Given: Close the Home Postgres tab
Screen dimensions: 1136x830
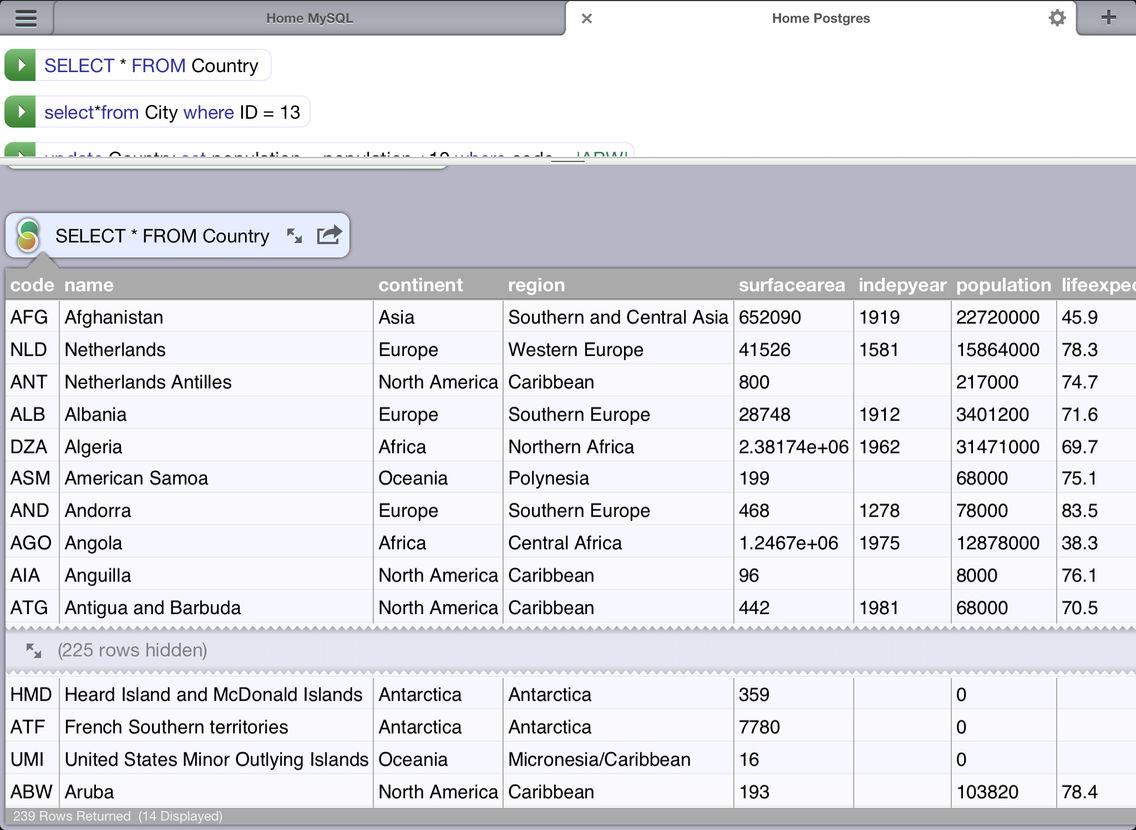Looking at the screenshot, I should click(587, 18).
